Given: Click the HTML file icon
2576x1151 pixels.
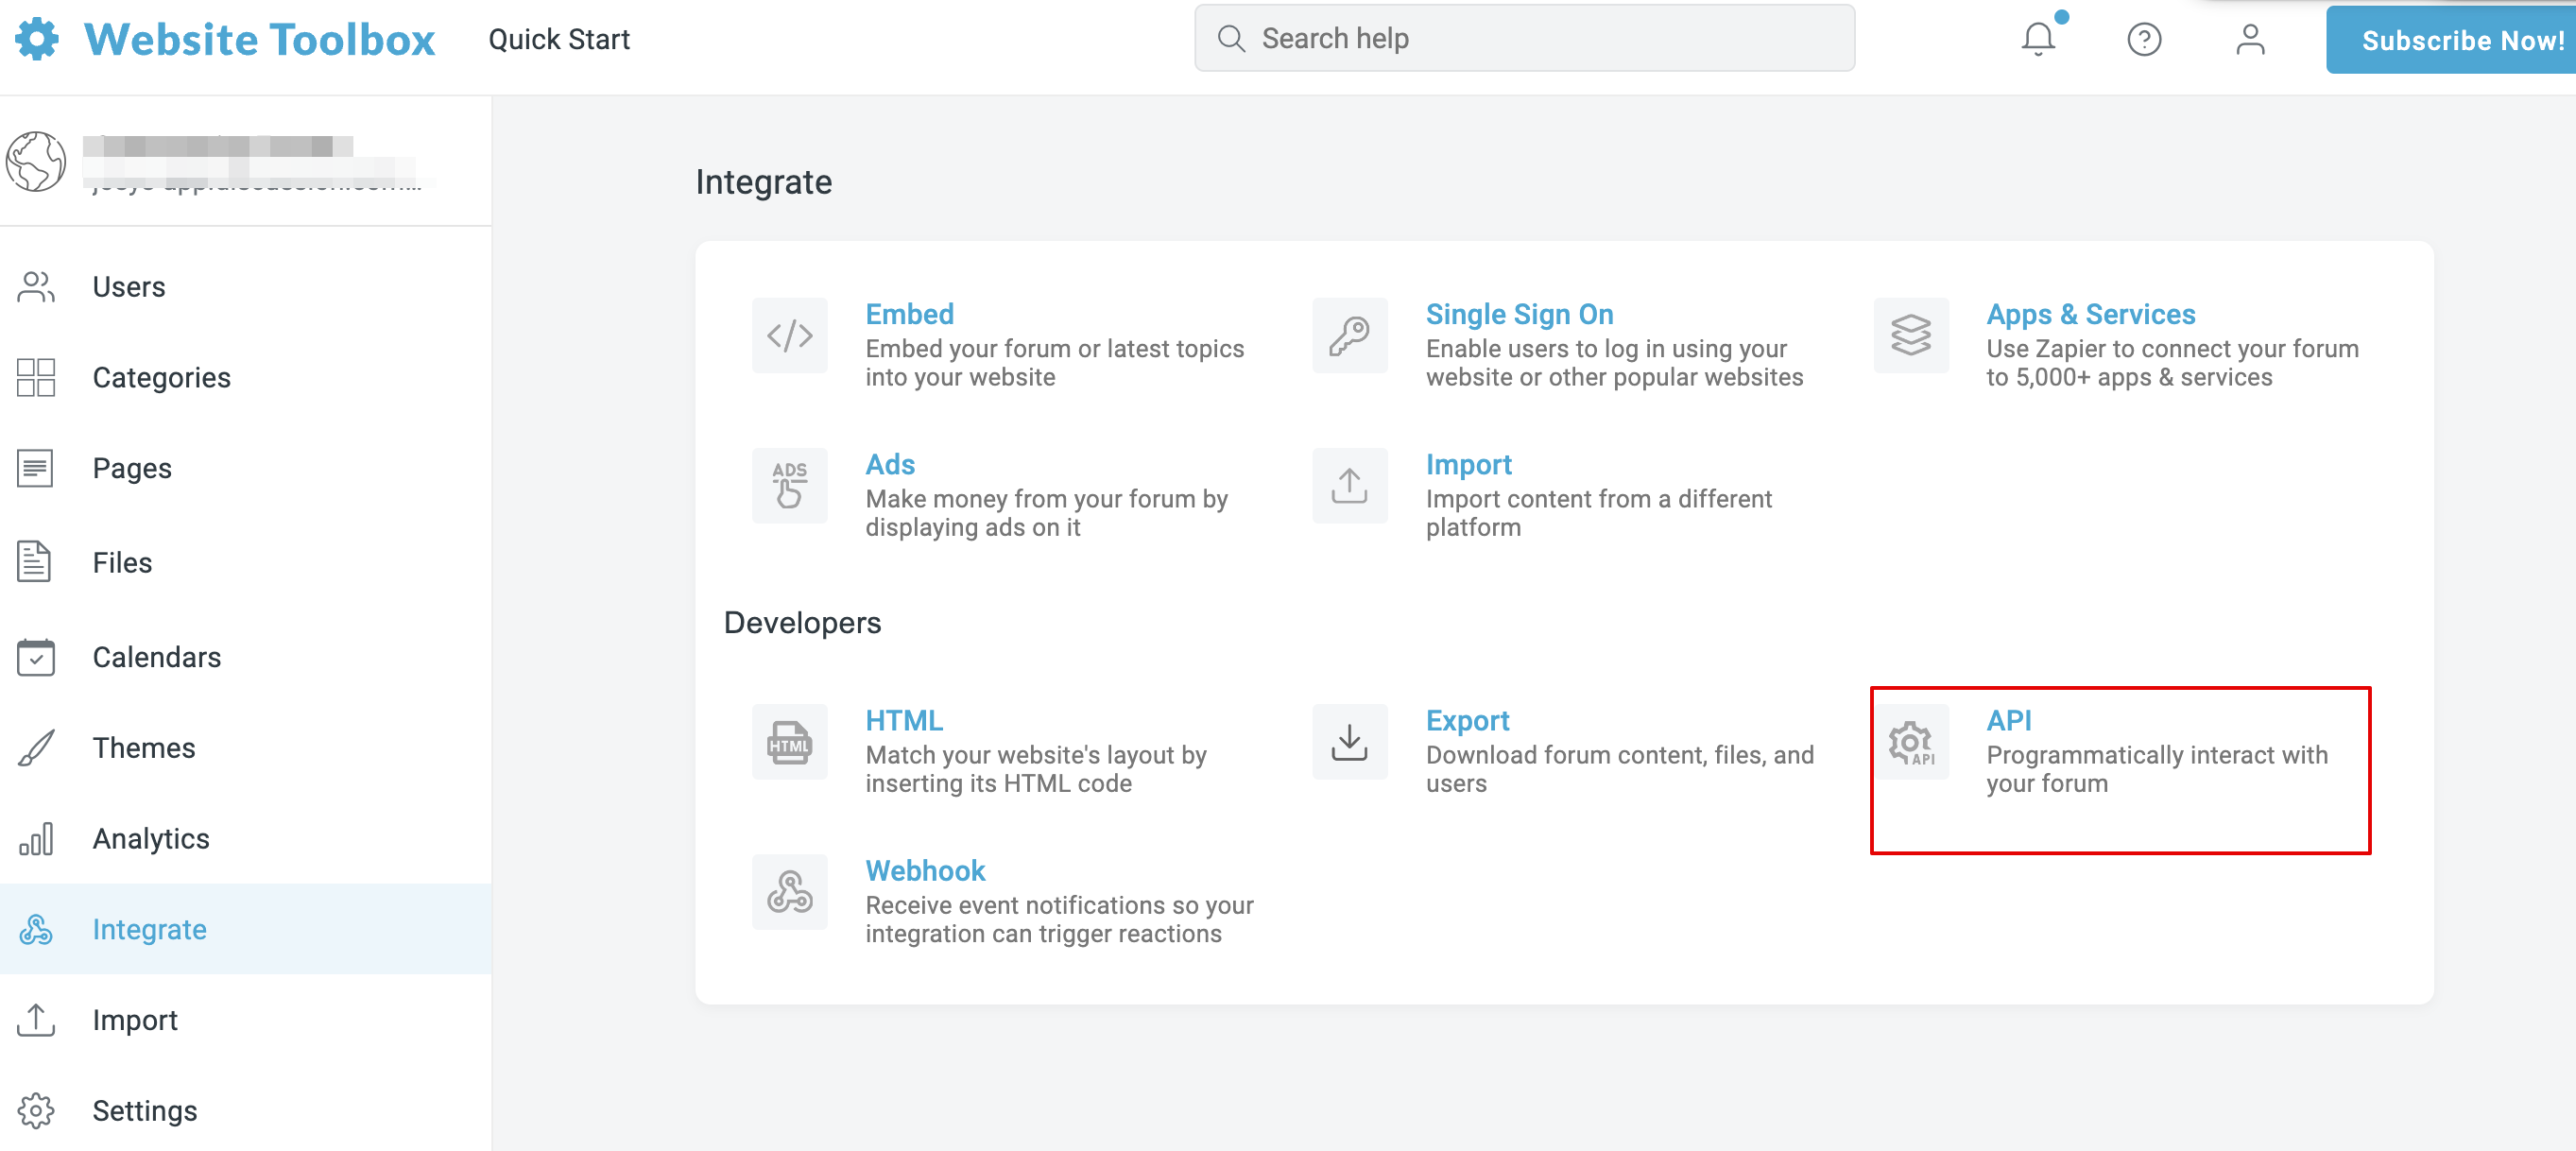Looking at the screenshot, I should pos(789,742).
